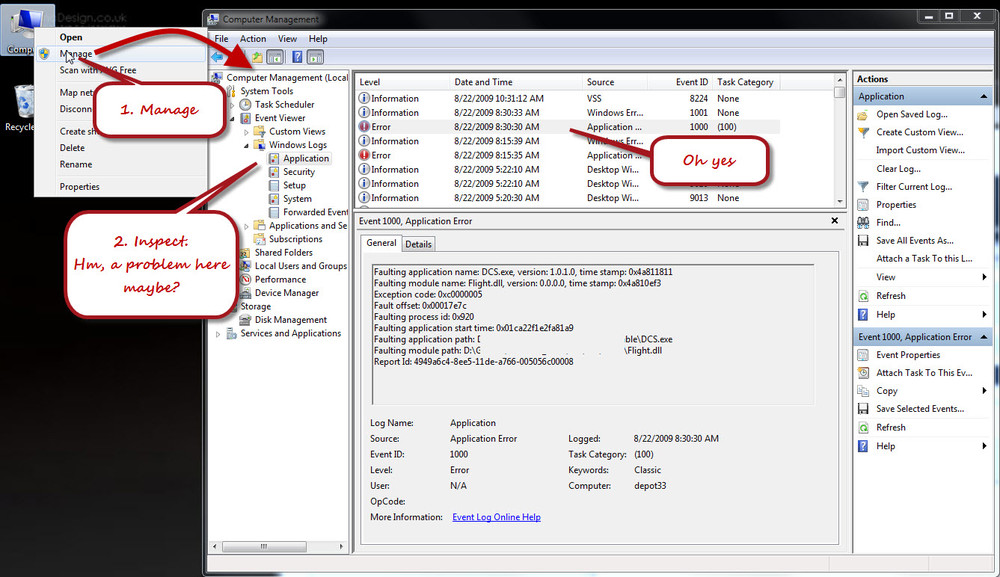Image resolution: width=1000 pixels, height=577 pixels.
Task: Click Filter Current Log action
Action: [x=913, y=186]
